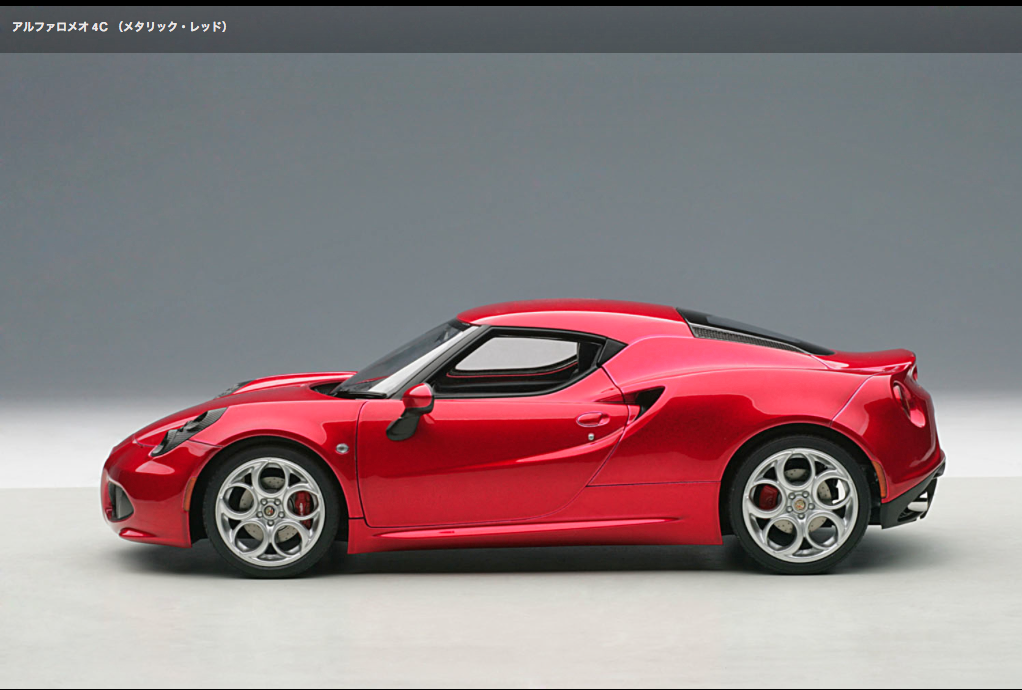Click the red front brake caliper

click(x=303, y=508)
